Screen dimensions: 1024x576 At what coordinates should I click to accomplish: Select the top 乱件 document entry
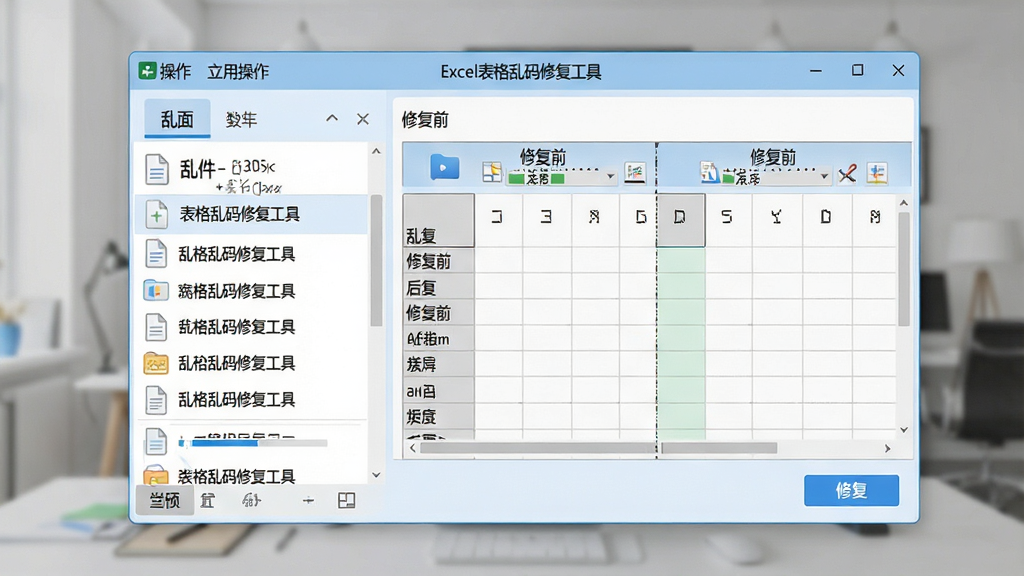click(x=251, y=170)
